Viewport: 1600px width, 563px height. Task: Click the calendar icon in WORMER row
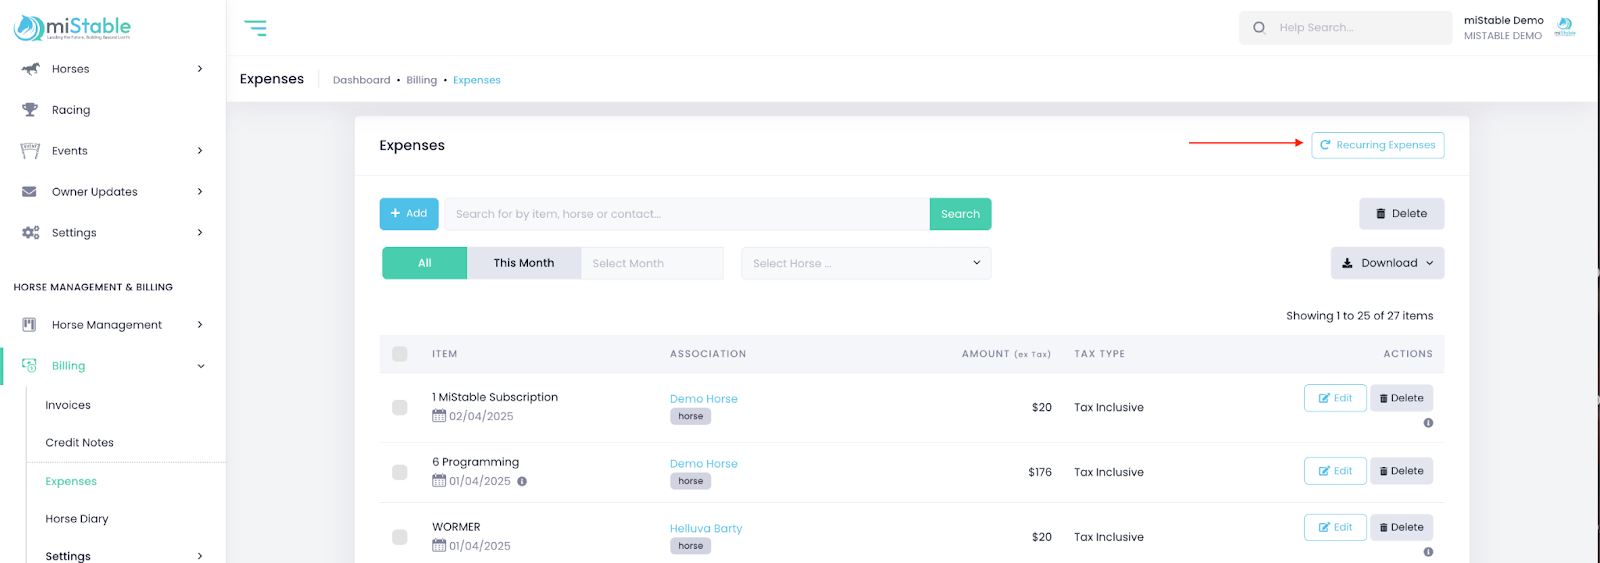[x=439, y=546]
